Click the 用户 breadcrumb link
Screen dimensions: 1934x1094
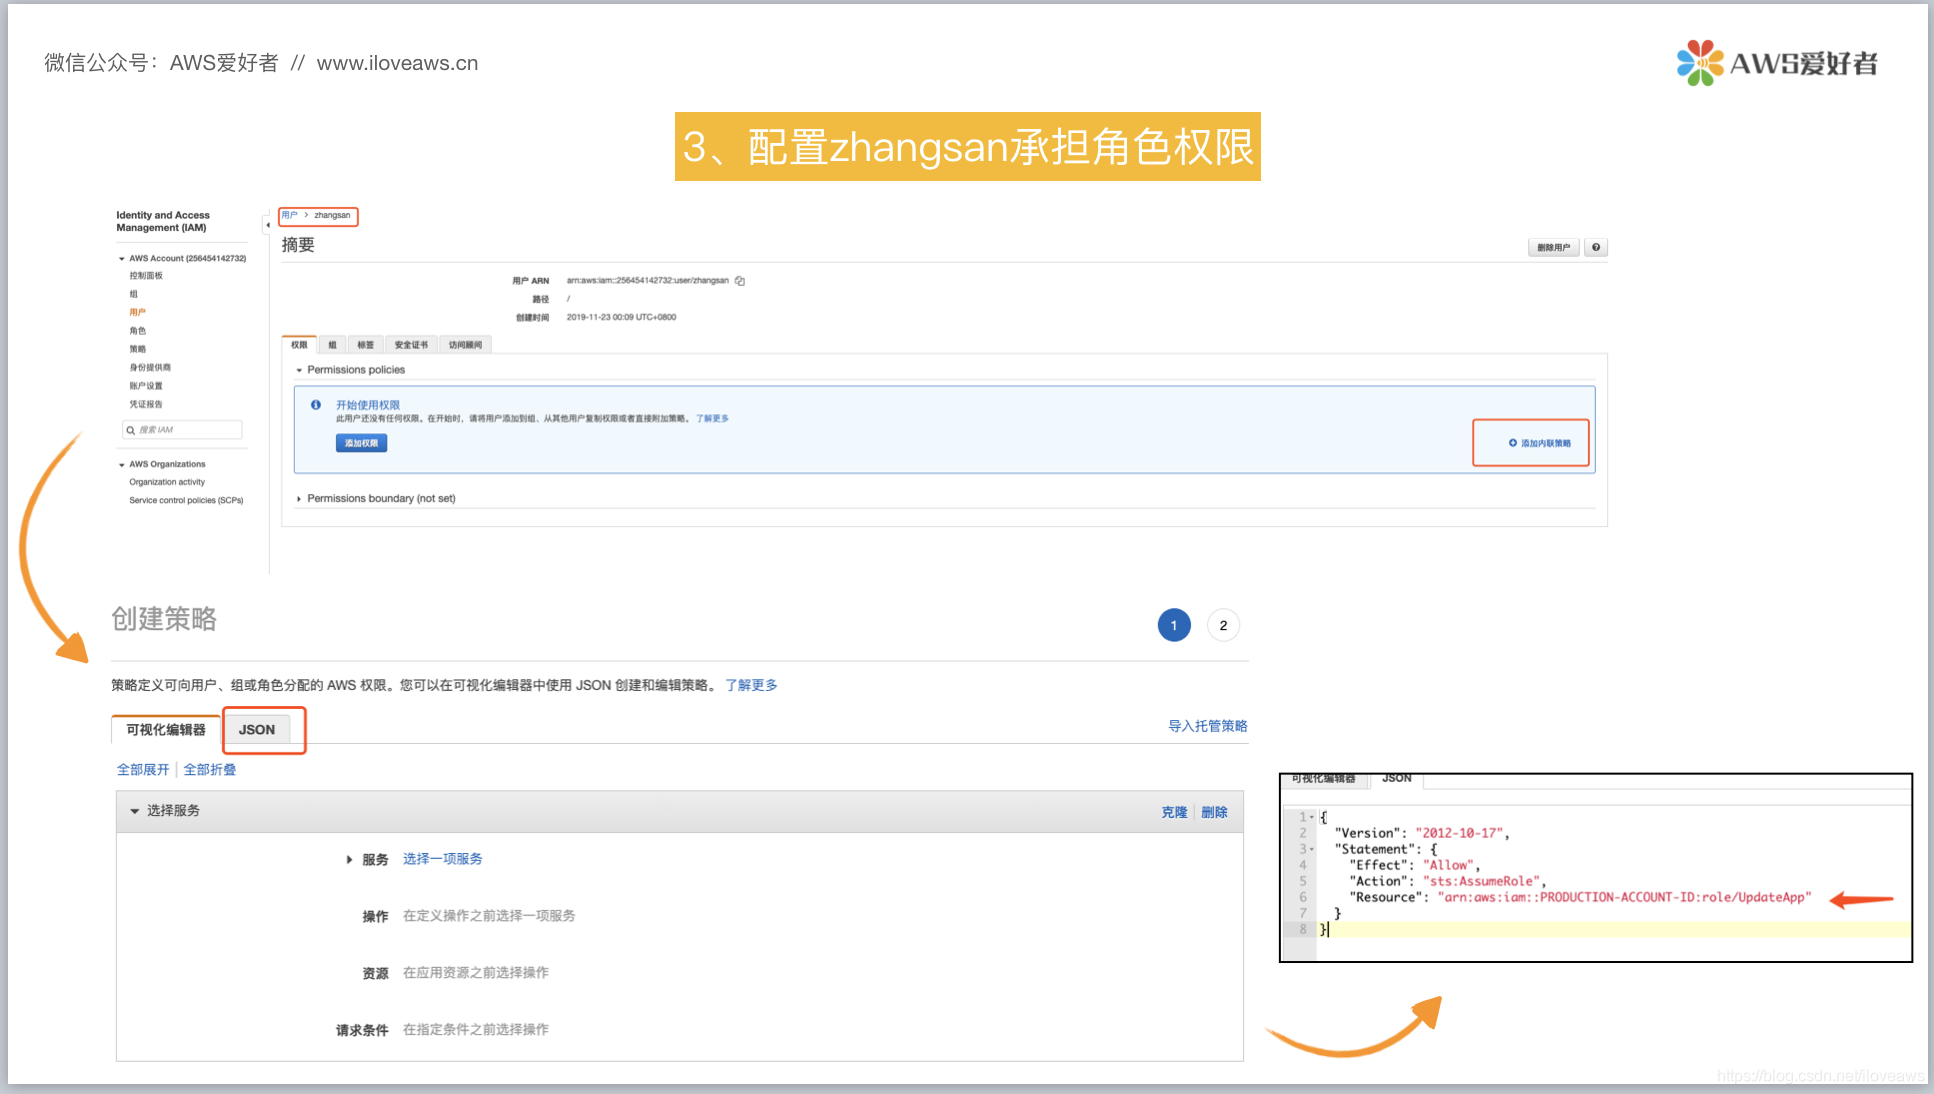289,215
